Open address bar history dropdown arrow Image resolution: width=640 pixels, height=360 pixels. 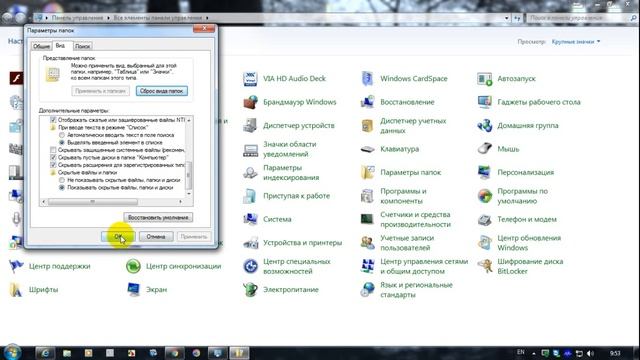click(x=507, y=18)
